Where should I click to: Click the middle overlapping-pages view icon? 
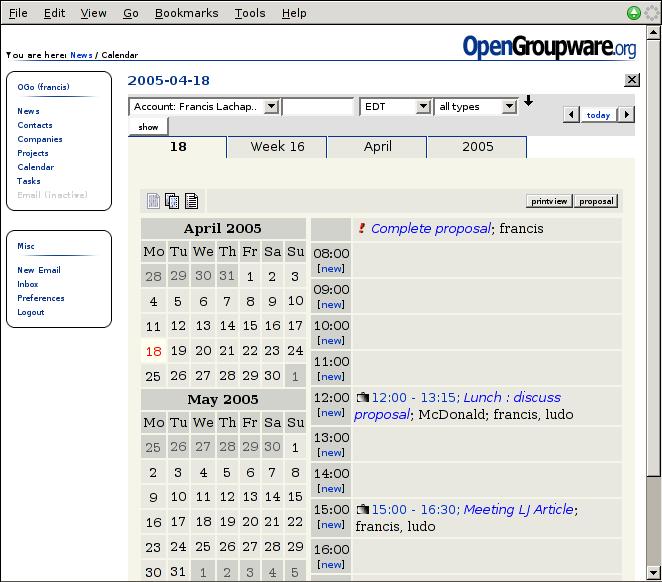pyautogui.click(x=172, y=201)
